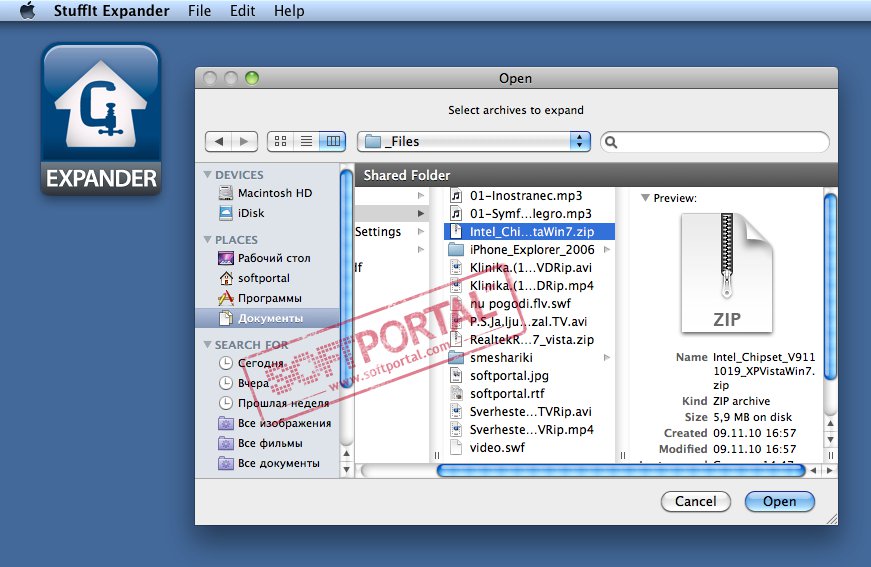Image resolution: width=871 pixels, height=567 pixels.
Task: Select the 01-Inostranec.mp3 file
Action: click(x=529, y=195)
